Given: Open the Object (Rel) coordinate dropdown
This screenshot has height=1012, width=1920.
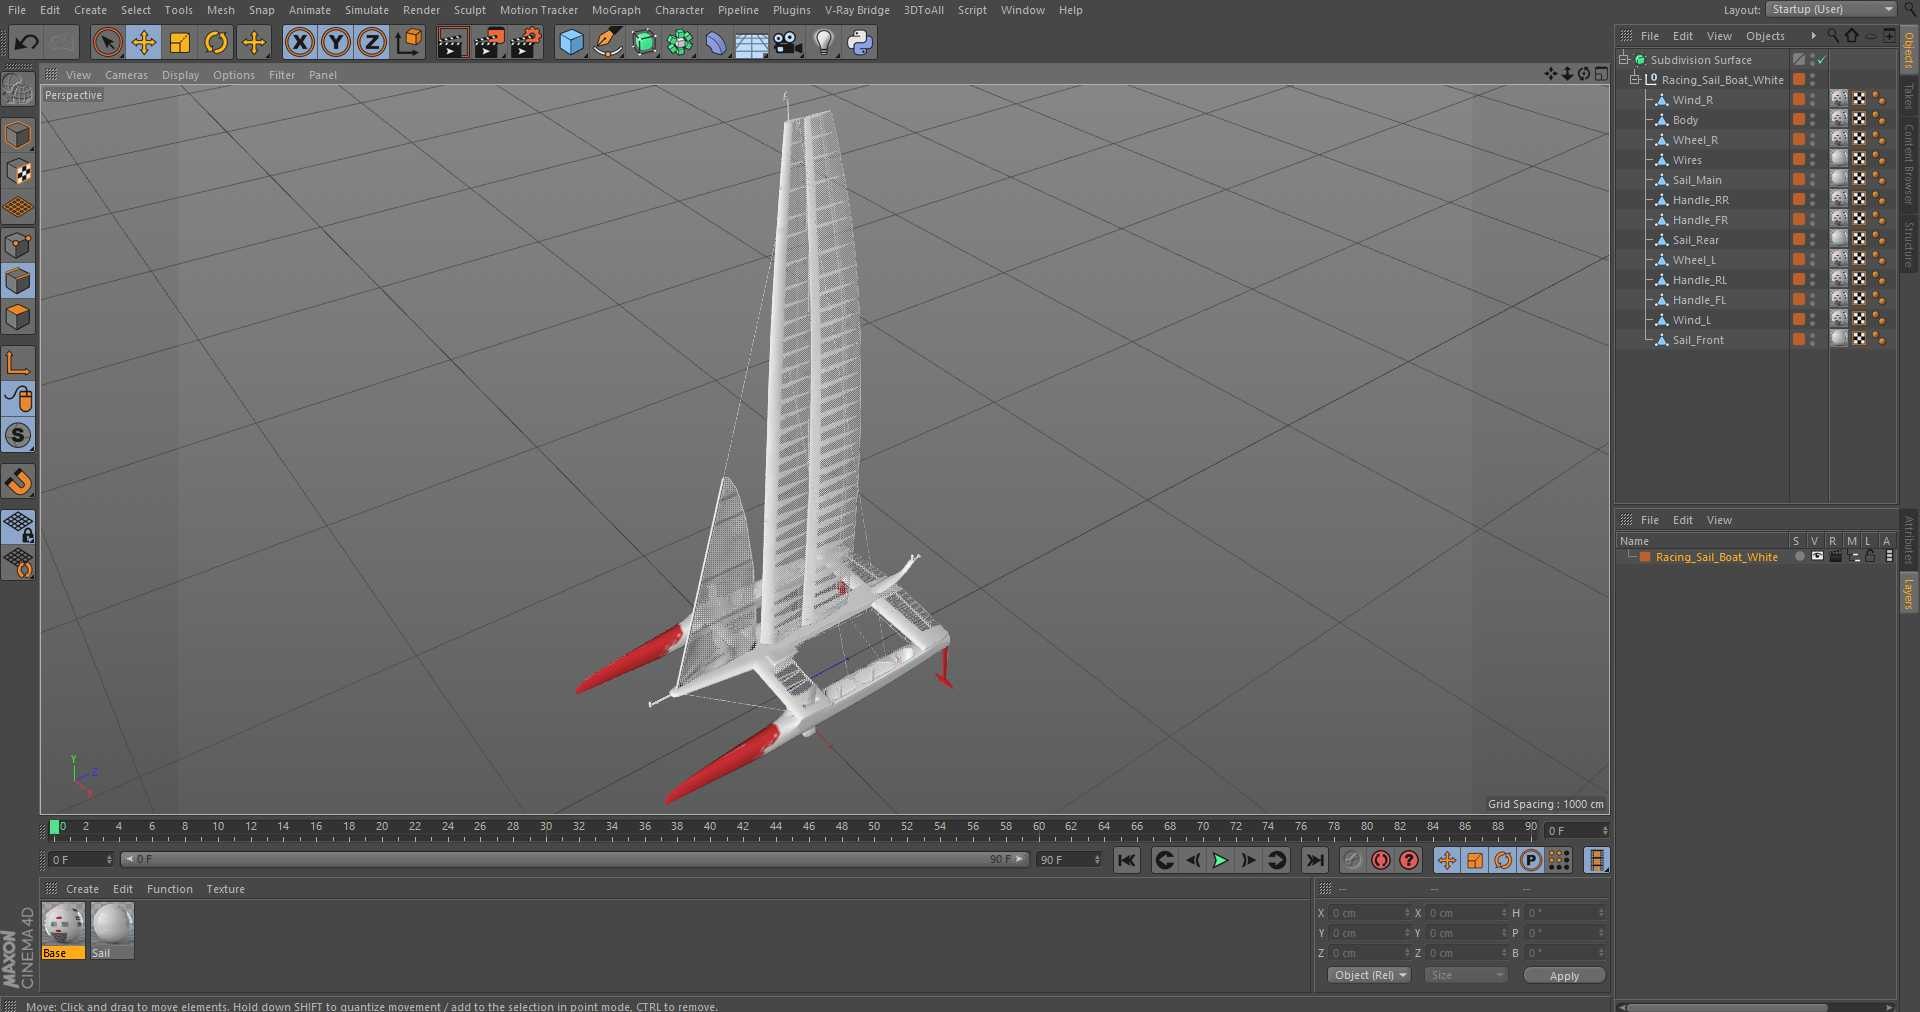Looking at the screenshot, I should pos(1369,975).
